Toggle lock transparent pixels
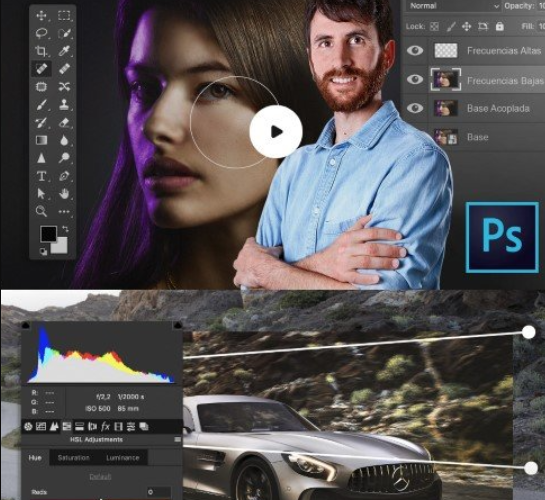The width and height of the screenshot is (545, 500). [x=434, y=26]
